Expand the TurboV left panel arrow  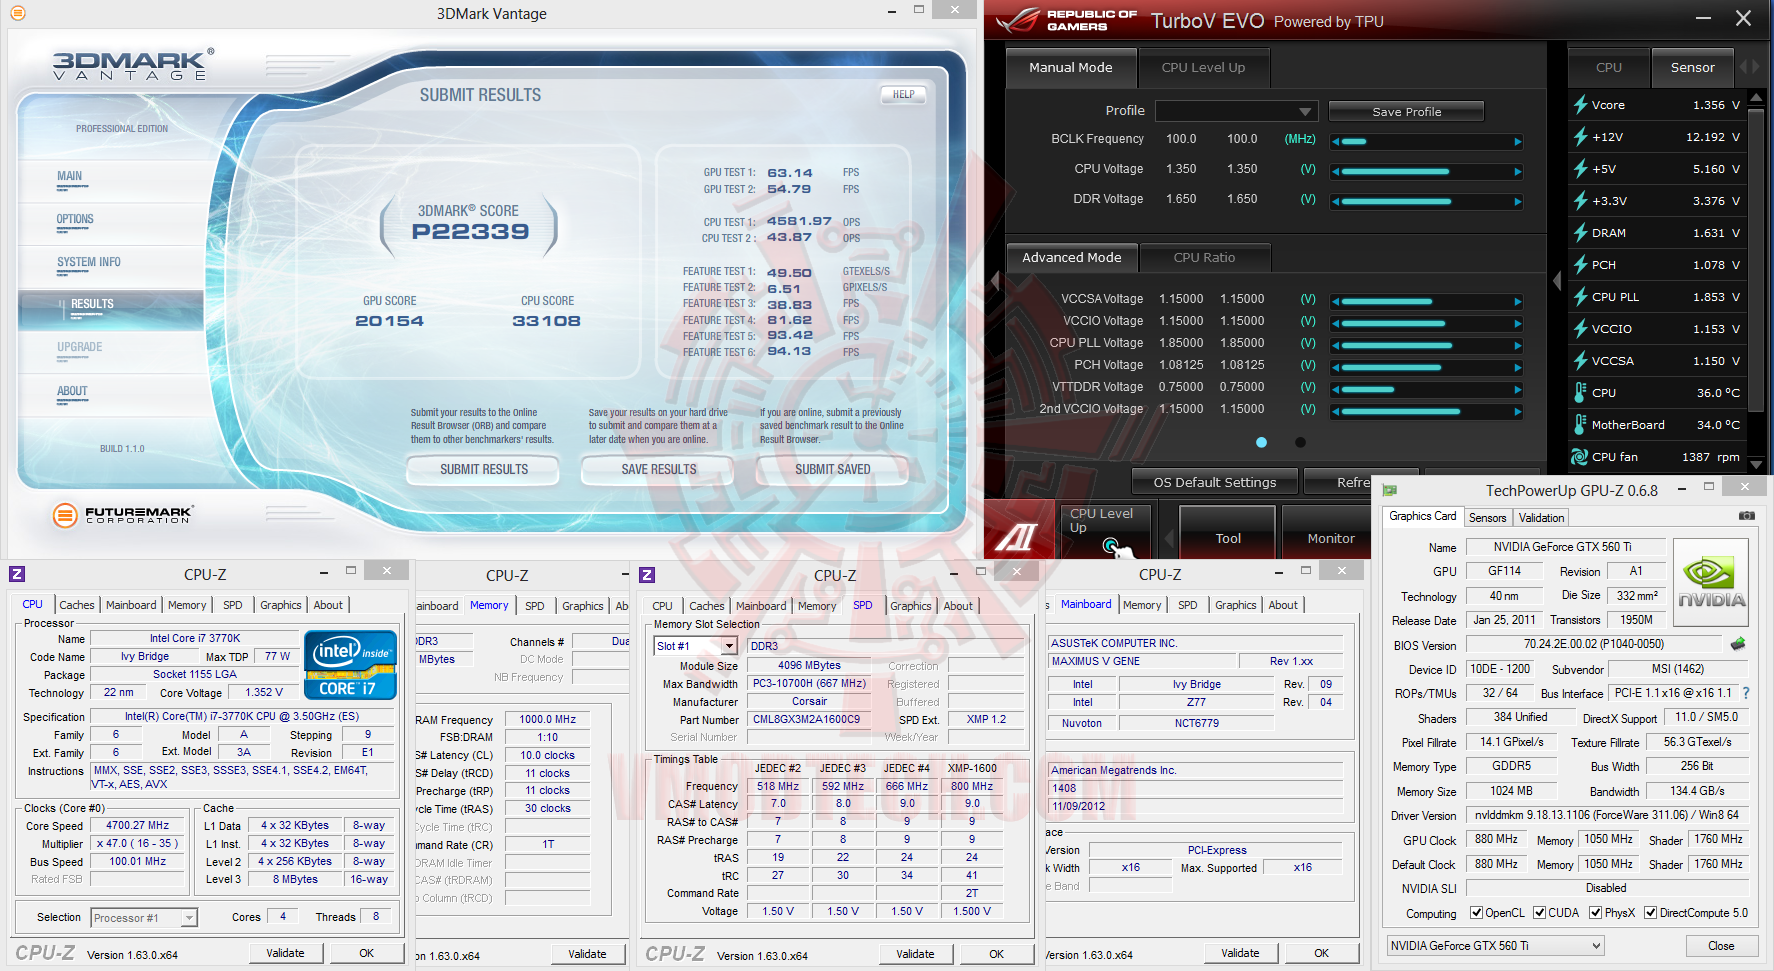[x=994, y=281]
